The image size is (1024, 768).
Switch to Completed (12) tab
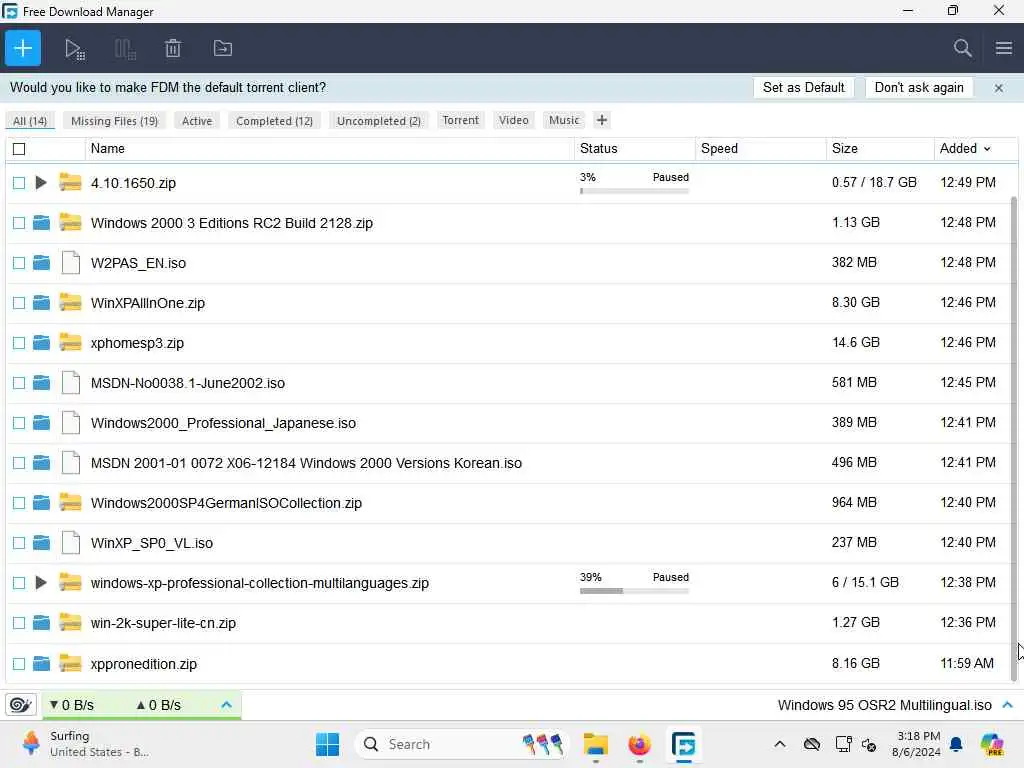pyautogui.click(x=274, y=121)
